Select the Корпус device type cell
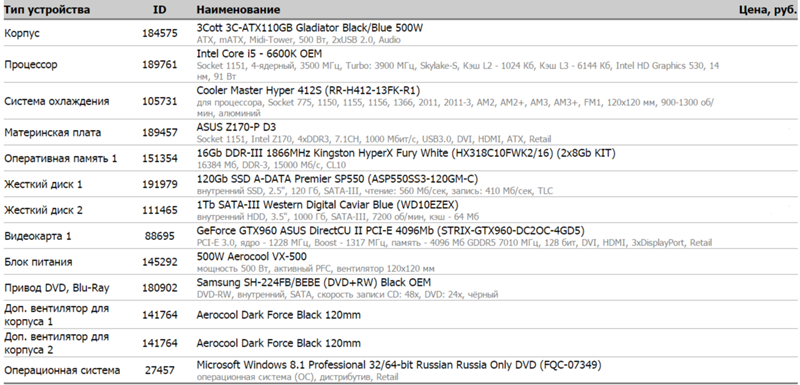Viewport: 800px width, 385px height. 22,34
